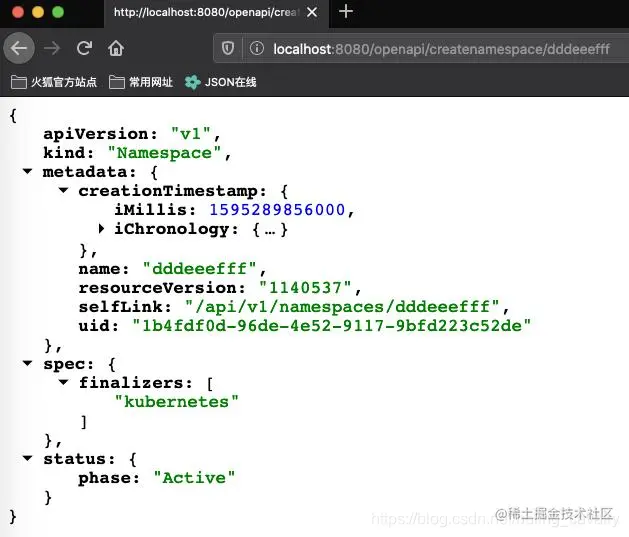Open 常用网址 bookmark folder

141,82
